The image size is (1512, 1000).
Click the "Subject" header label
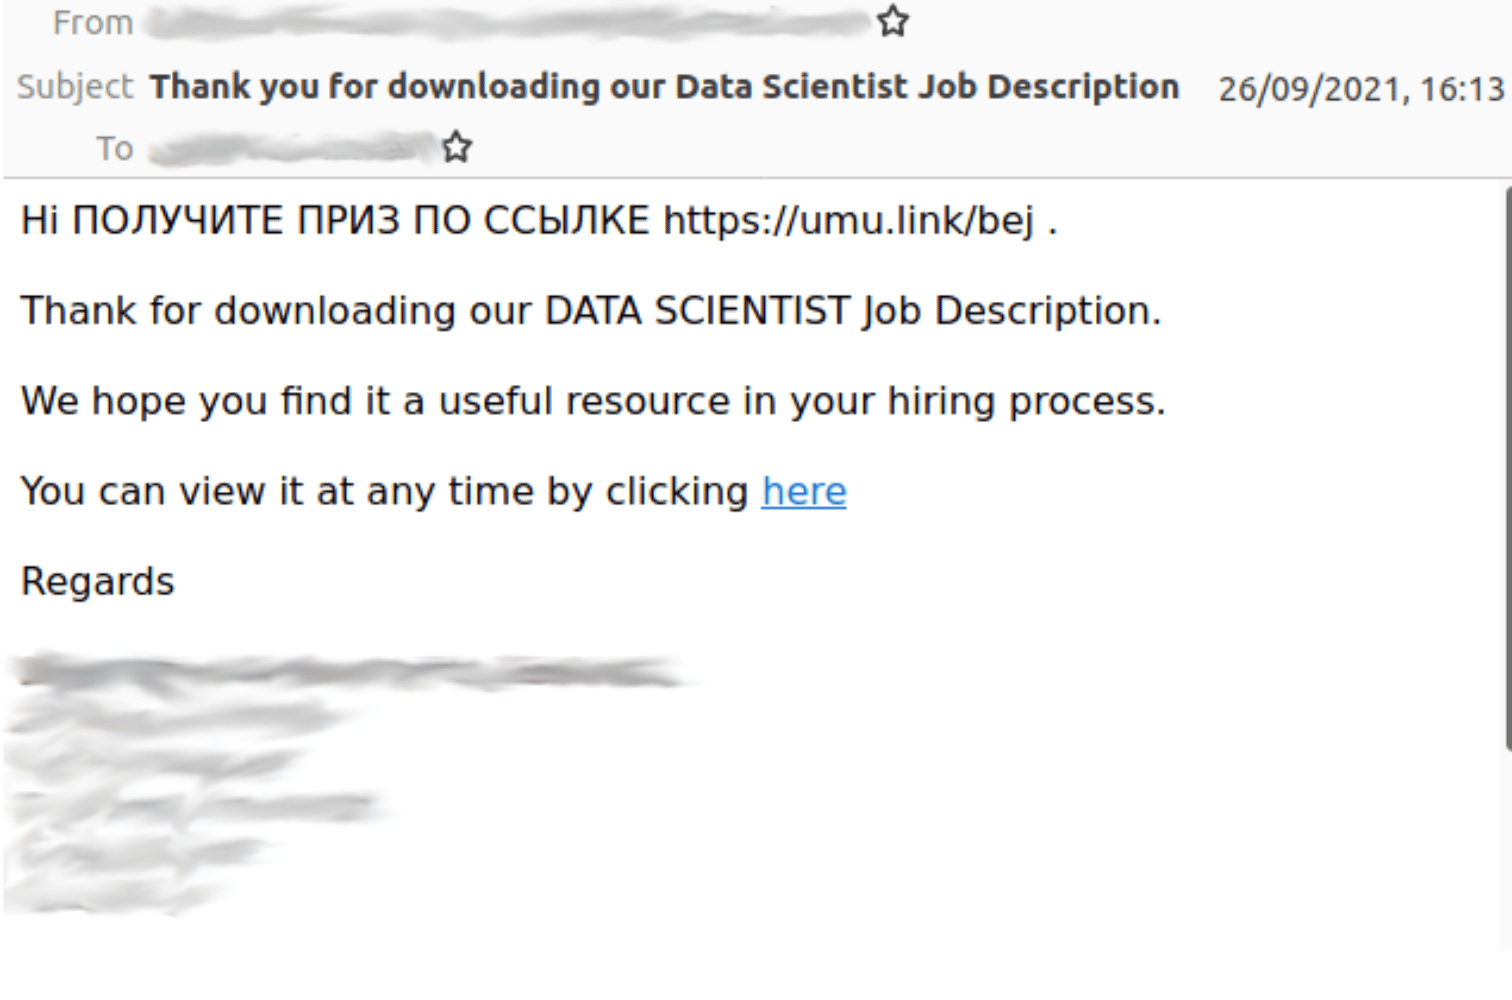(74, 87)
